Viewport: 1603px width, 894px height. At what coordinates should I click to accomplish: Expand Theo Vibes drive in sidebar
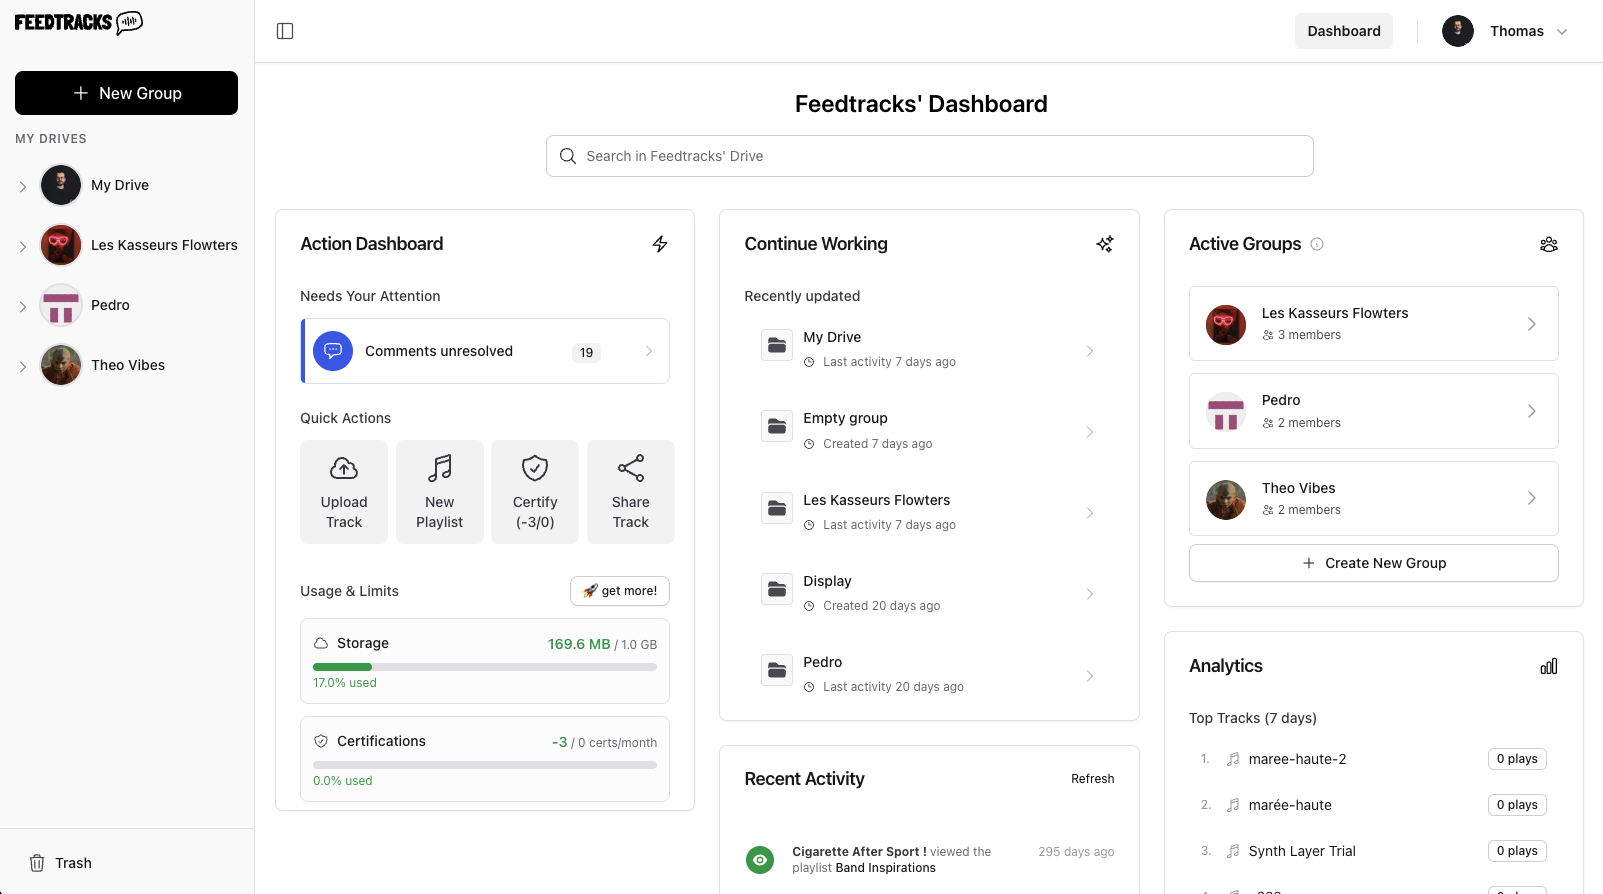coord(23,366)
